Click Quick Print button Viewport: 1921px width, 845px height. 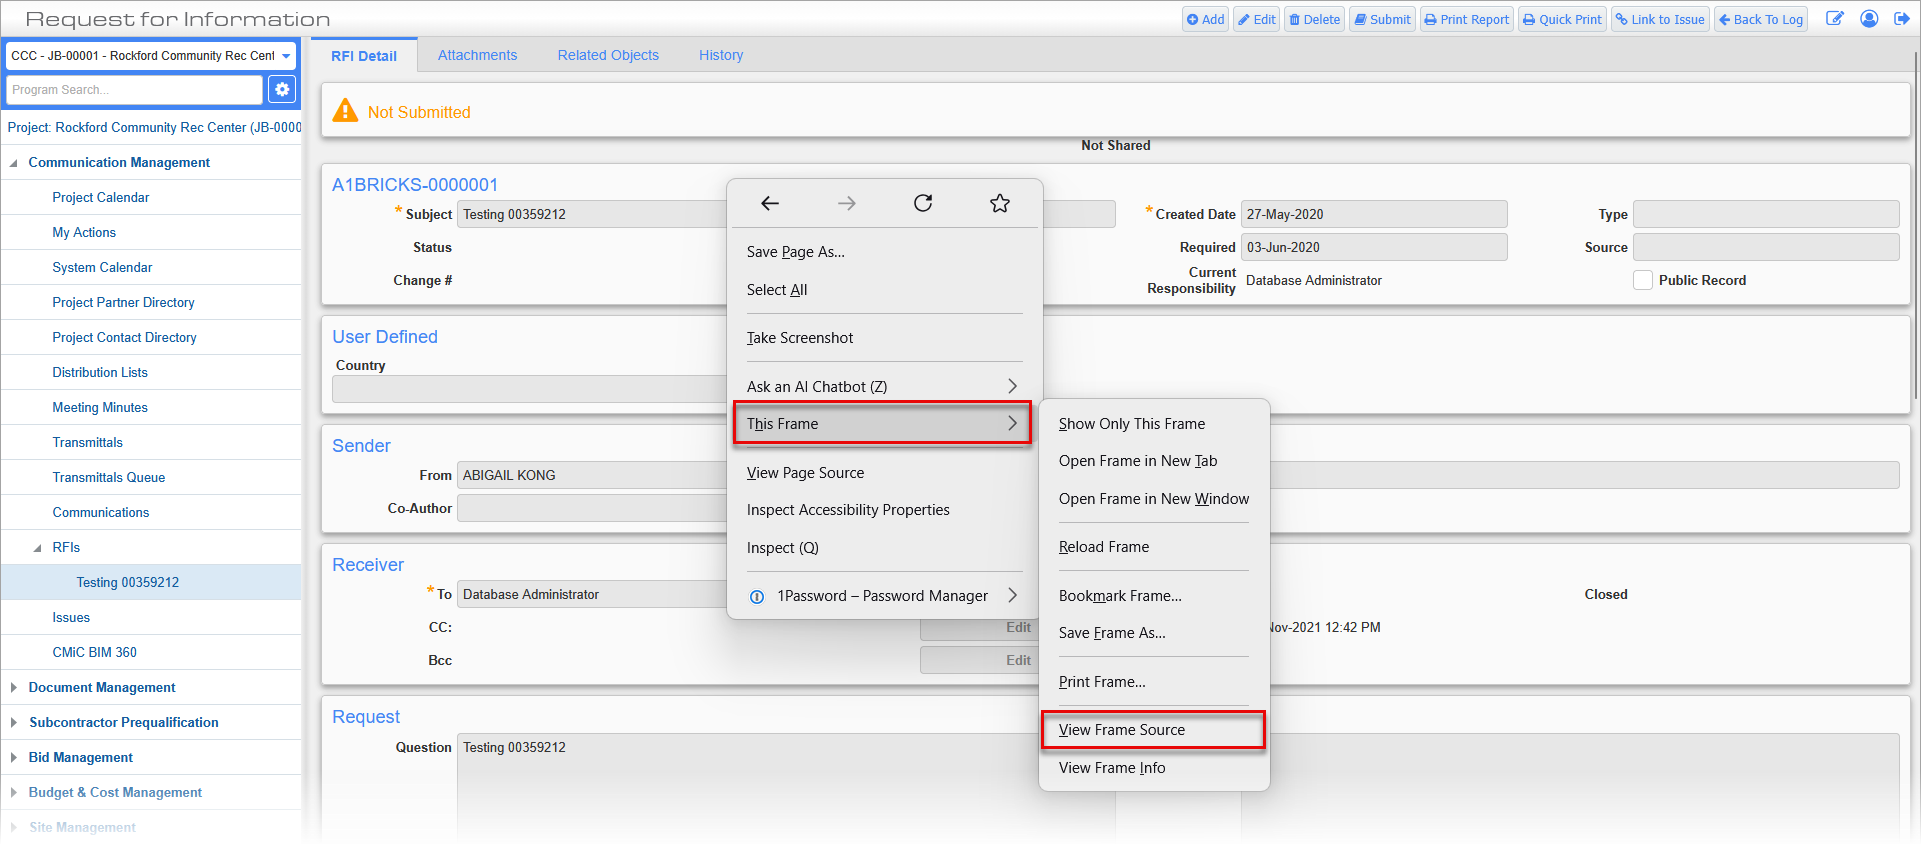[x=1562, y=19]
